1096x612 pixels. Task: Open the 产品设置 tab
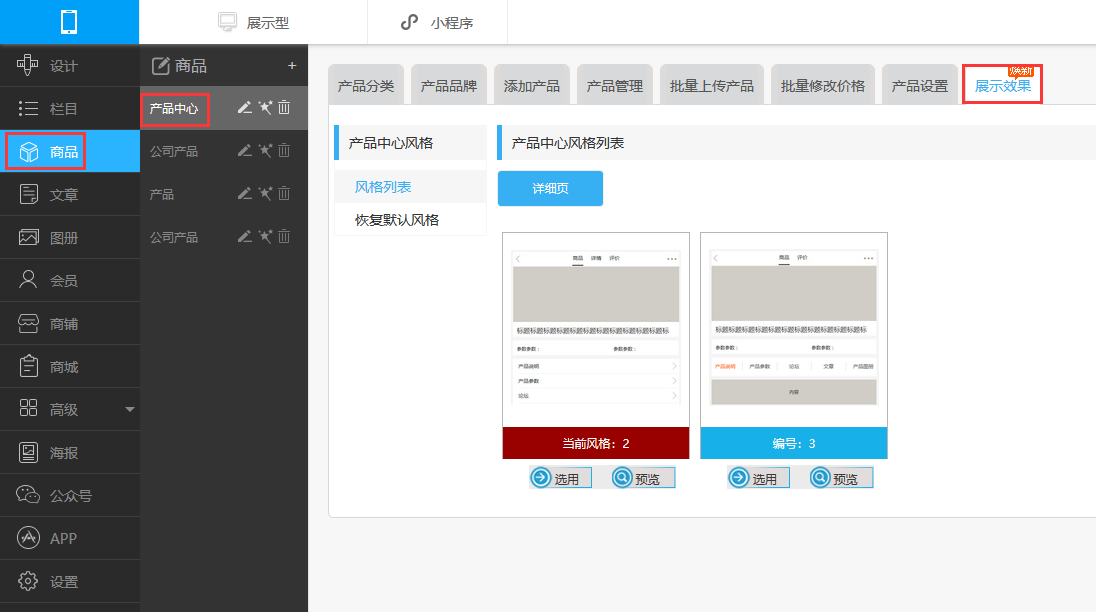[x=920, y=85]
